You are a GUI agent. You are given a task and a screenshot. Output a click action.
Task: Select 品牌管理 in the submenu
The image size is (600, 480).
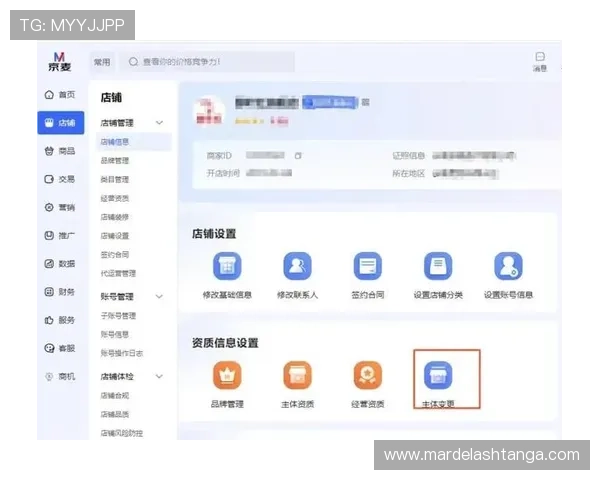(115, 161)
